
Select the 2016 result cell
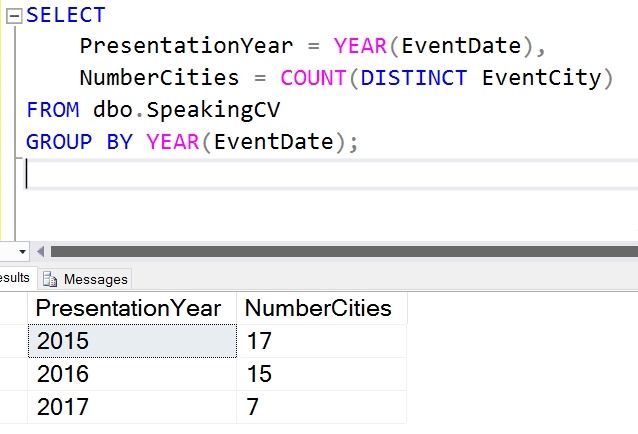130,374
